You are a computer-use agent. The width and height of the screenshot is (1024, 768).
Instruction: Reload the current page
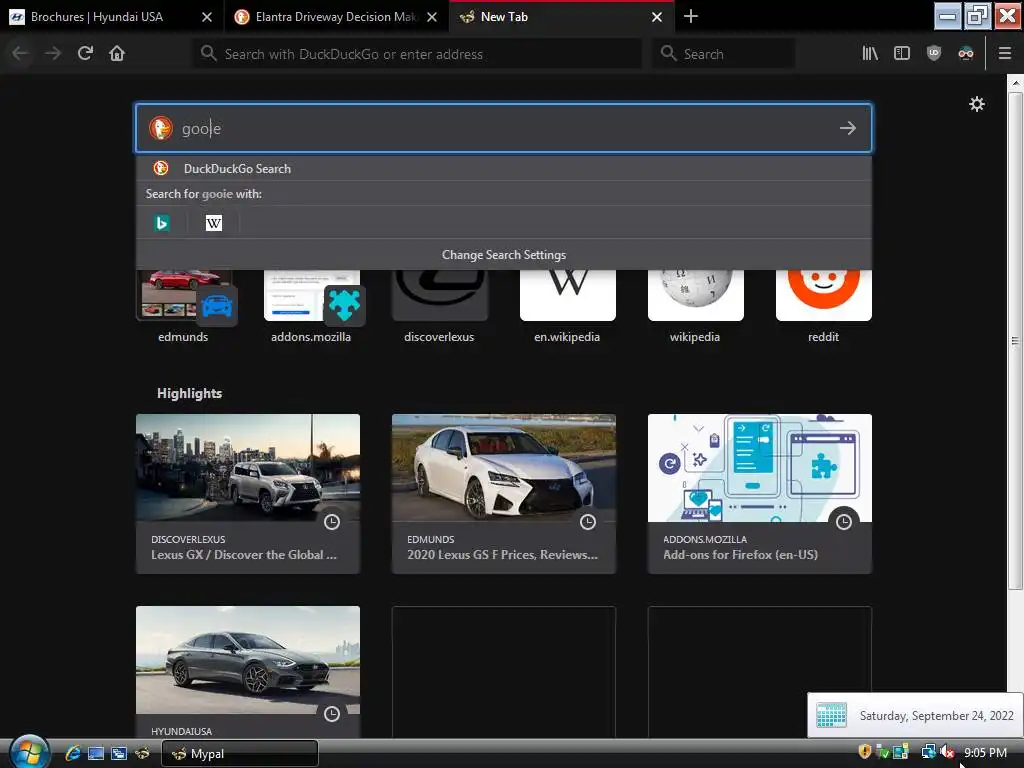point(86,54)
